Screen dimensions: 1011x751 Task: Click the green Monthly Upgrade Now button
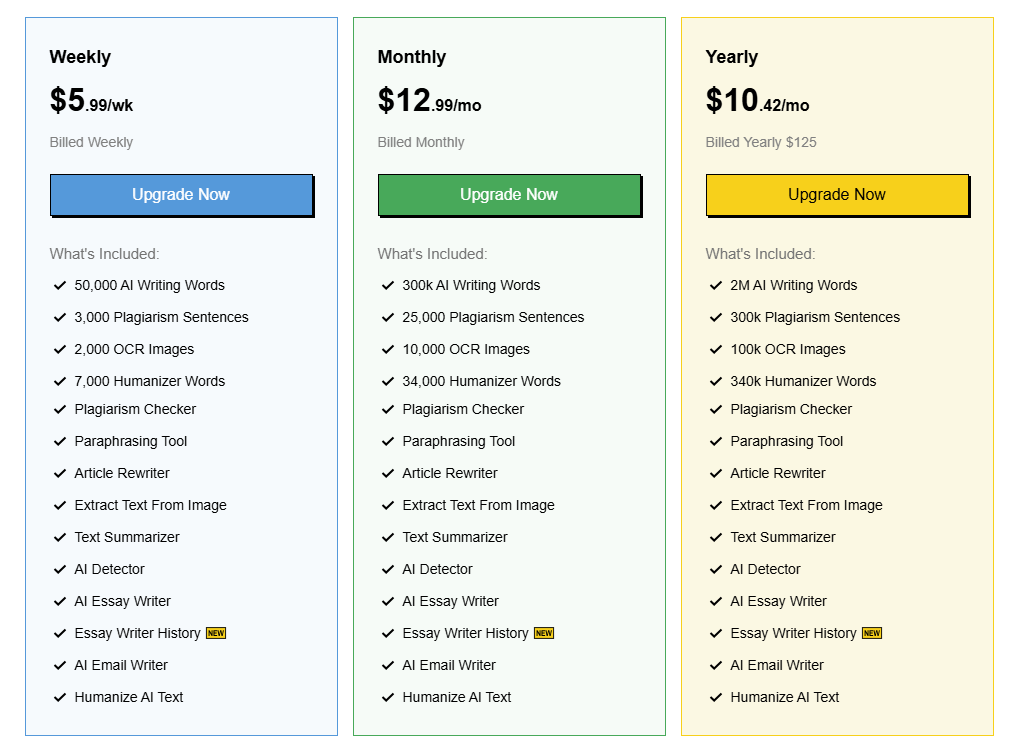(x=509, y=195)
